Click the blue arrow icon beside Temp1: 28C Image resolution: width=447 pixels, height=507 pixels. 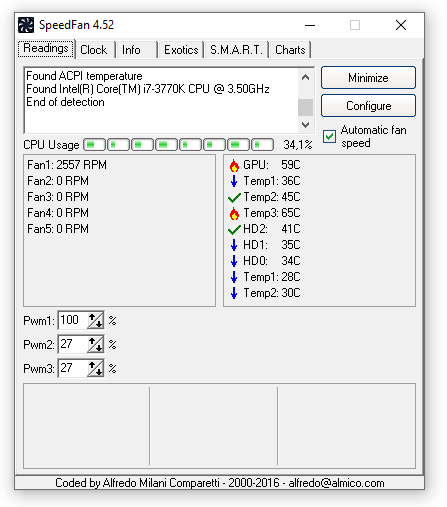click(x=234, y=277)
